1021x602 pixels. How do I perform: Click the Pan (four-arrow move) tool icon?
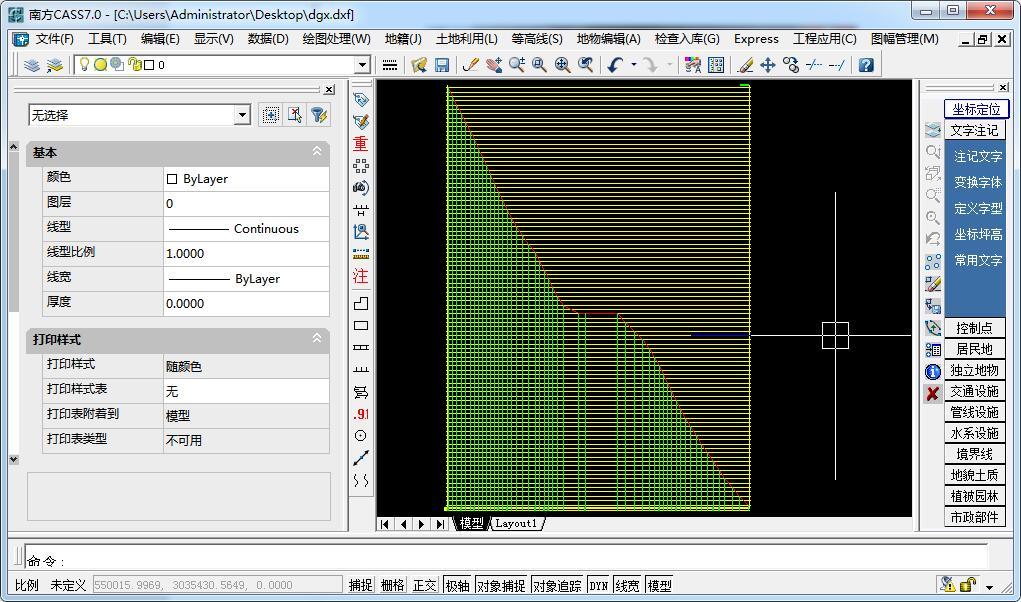coord(768,65)
